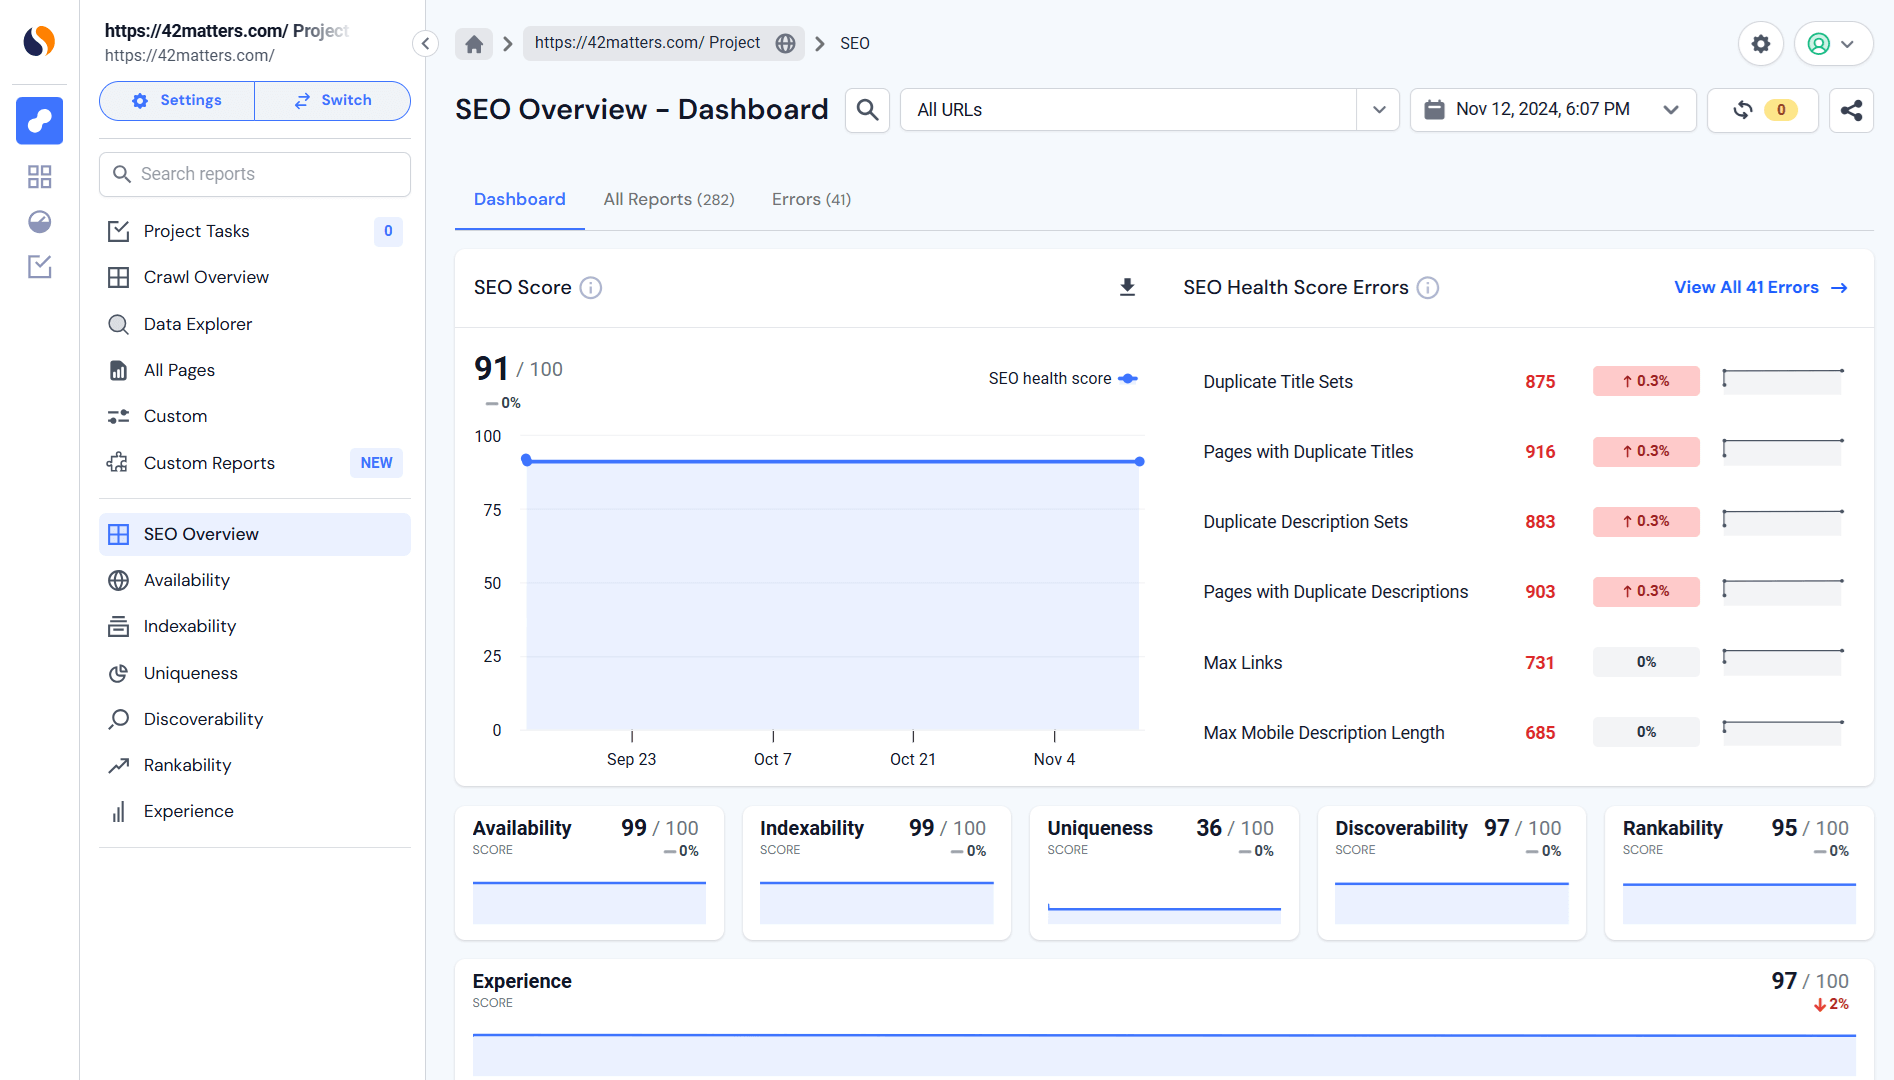Expand the All URLs dropdown
The height and width of the screenshot is (1080, 1894).
[1378, 110]
